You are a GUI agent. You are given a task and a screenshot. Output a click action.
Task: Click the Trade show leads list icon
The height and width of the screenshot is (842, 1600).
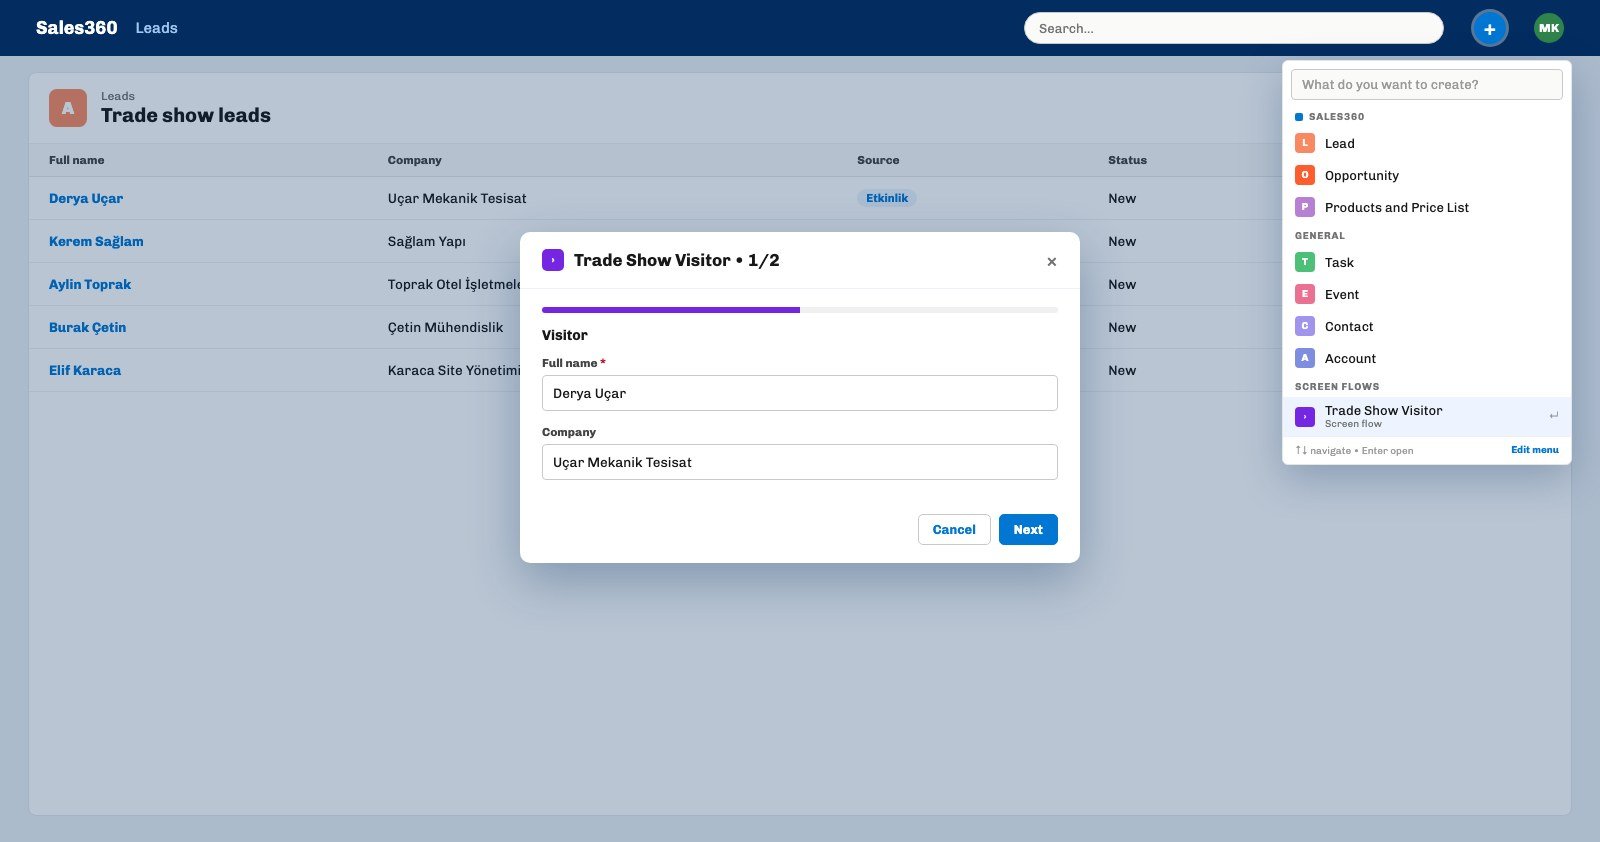68,108
